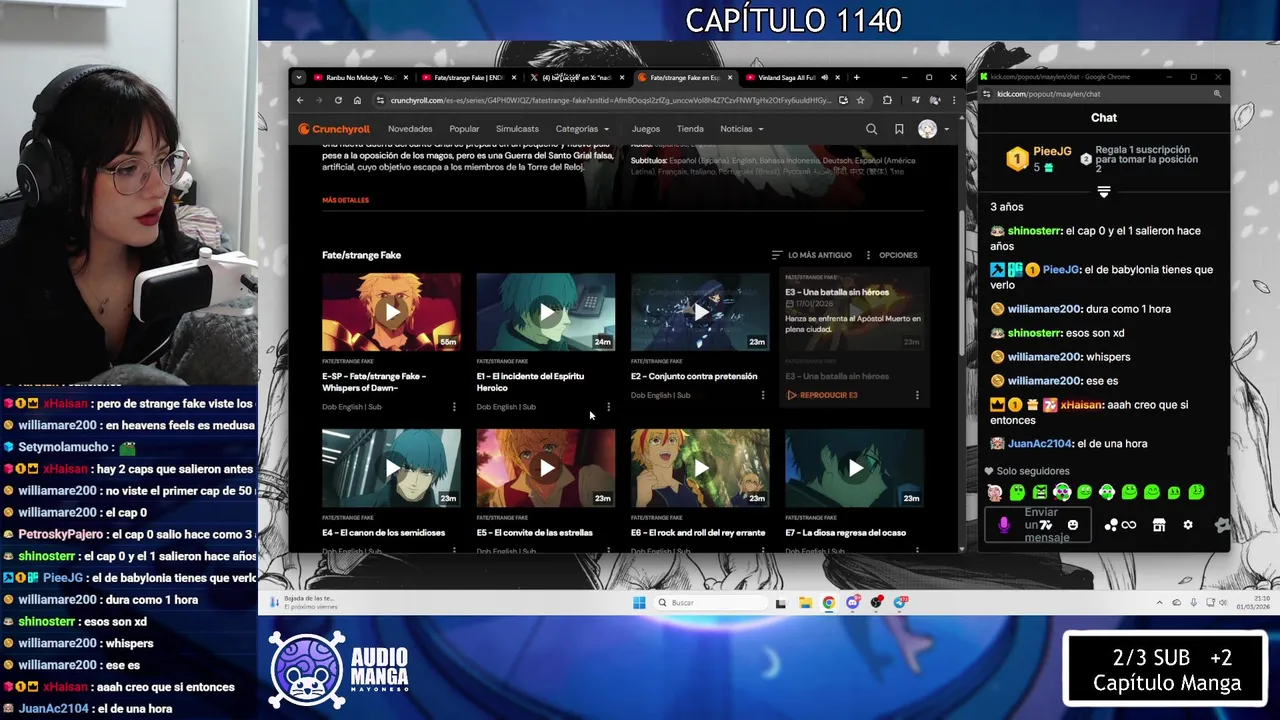Play E6 El rock and roll thumbnail
This screenshot has width=1280, height=720.
(700, 468)
